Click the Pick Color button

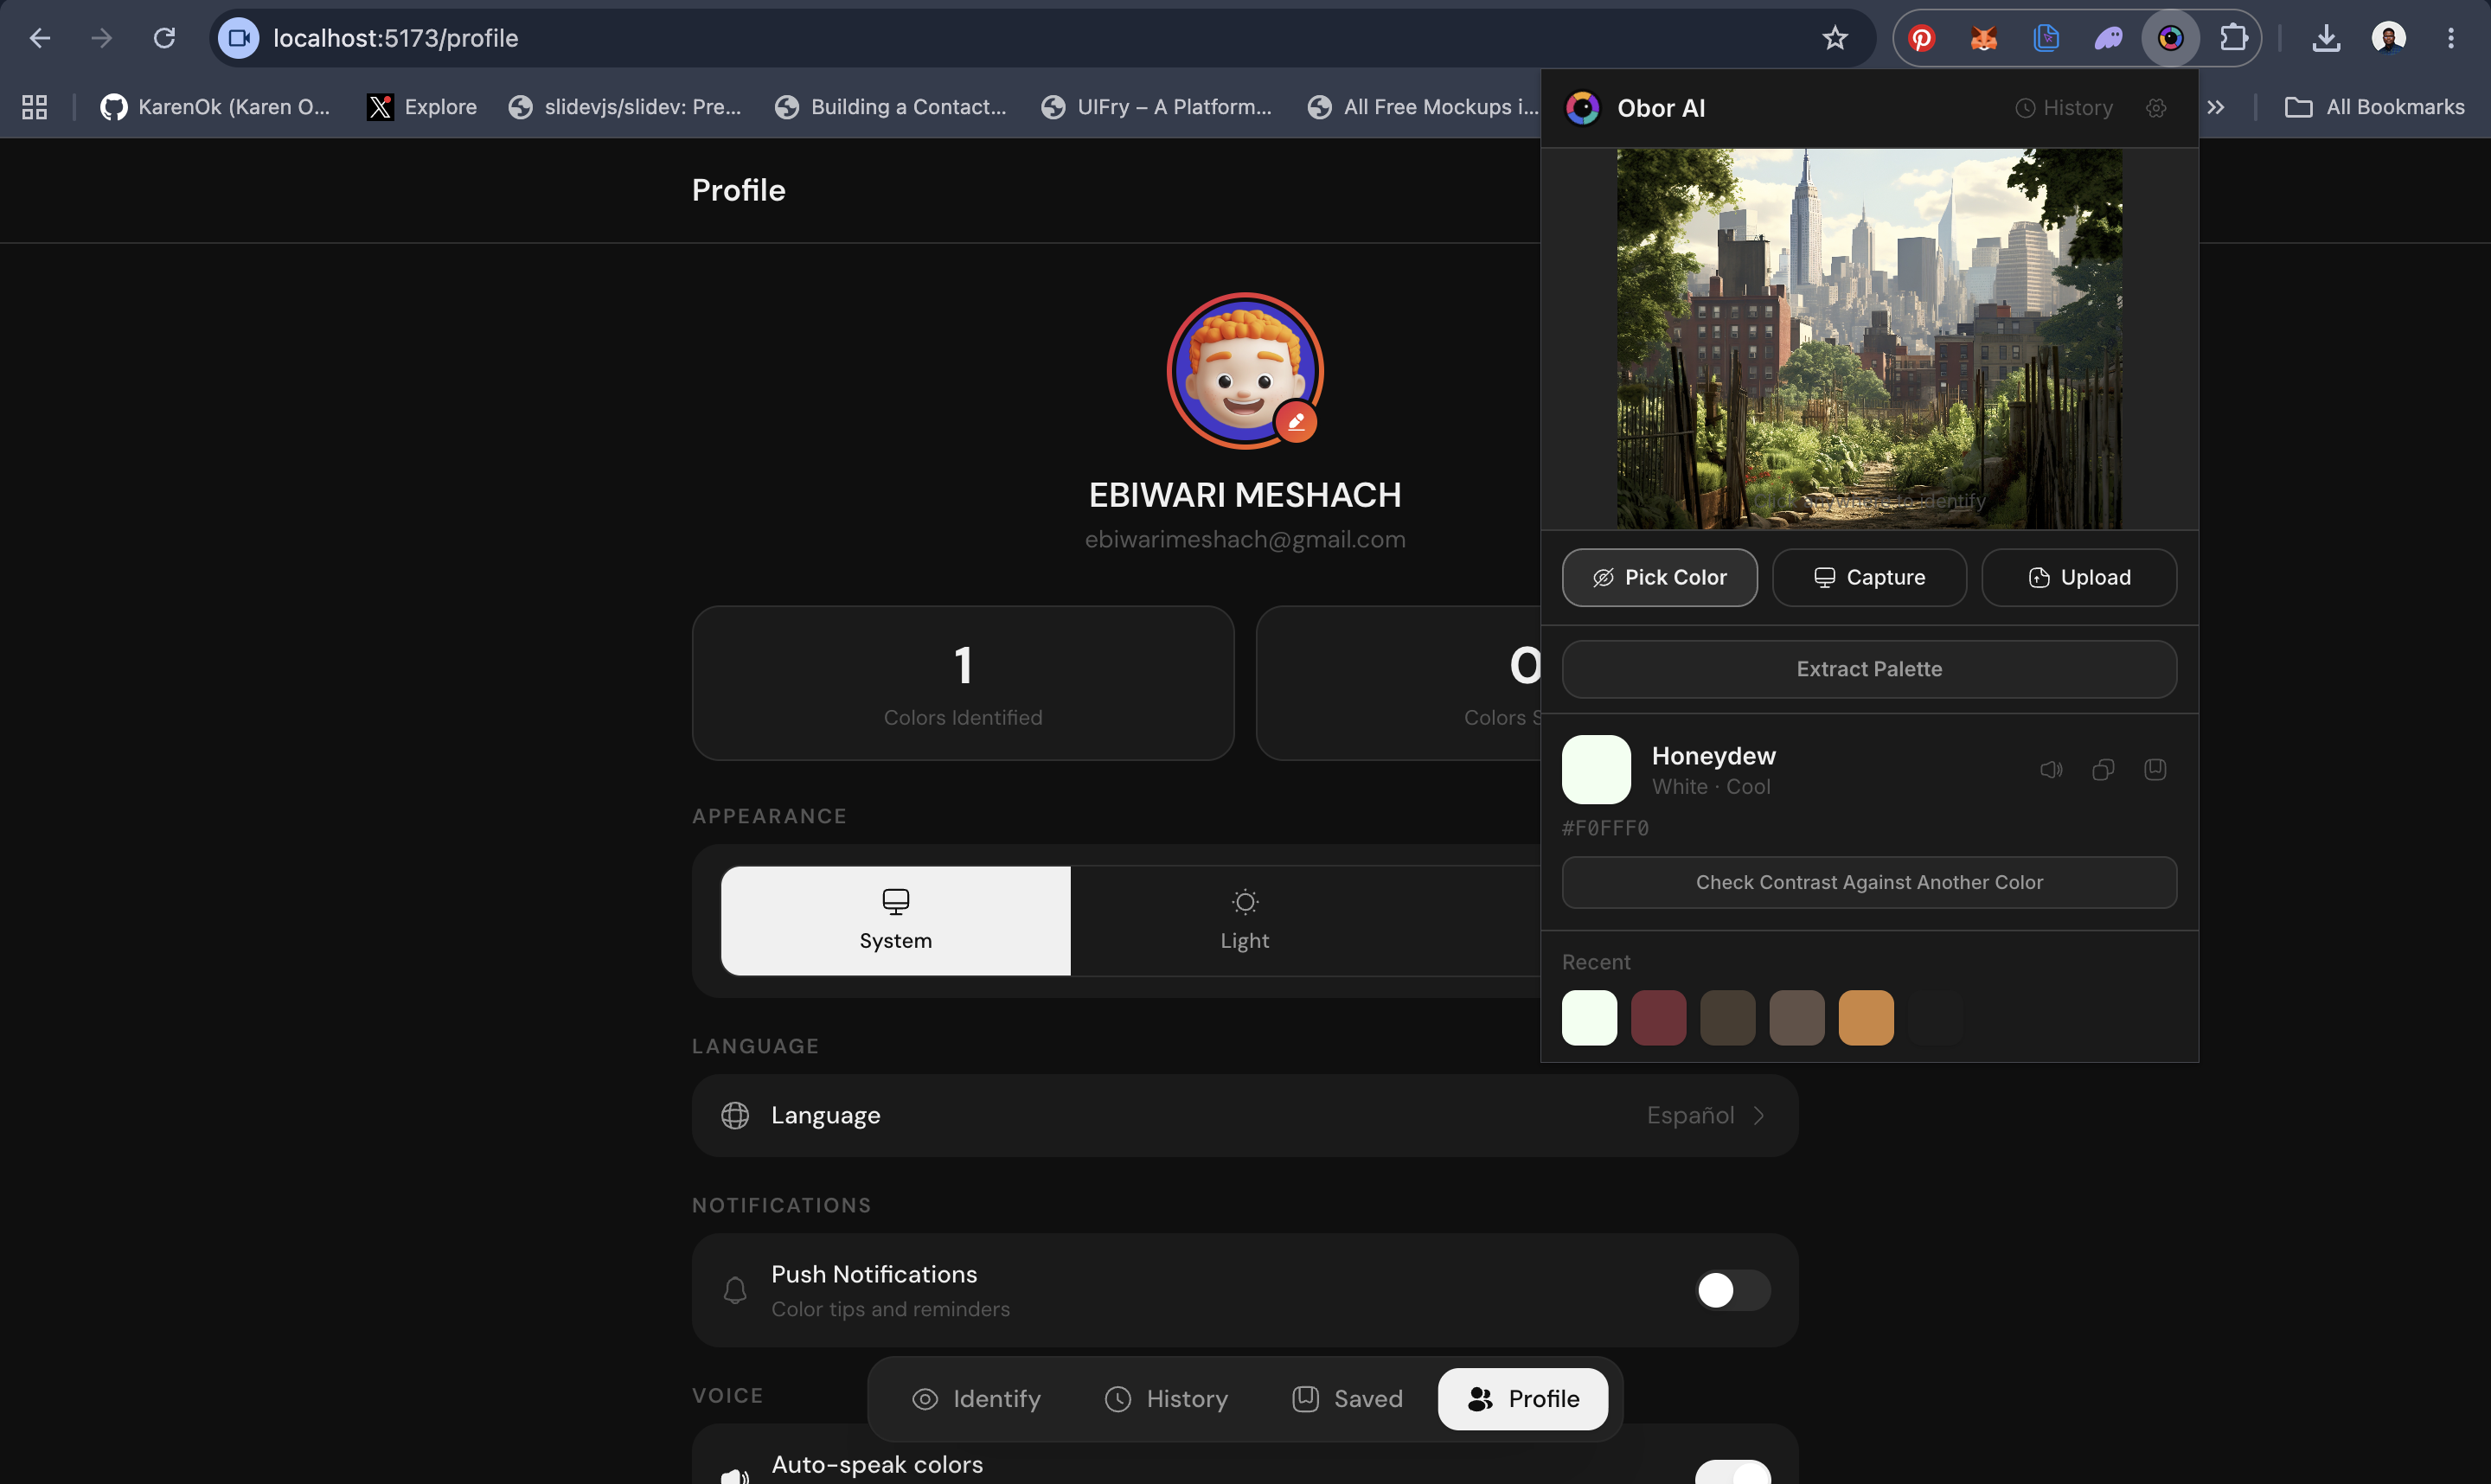click(1660, 578)
